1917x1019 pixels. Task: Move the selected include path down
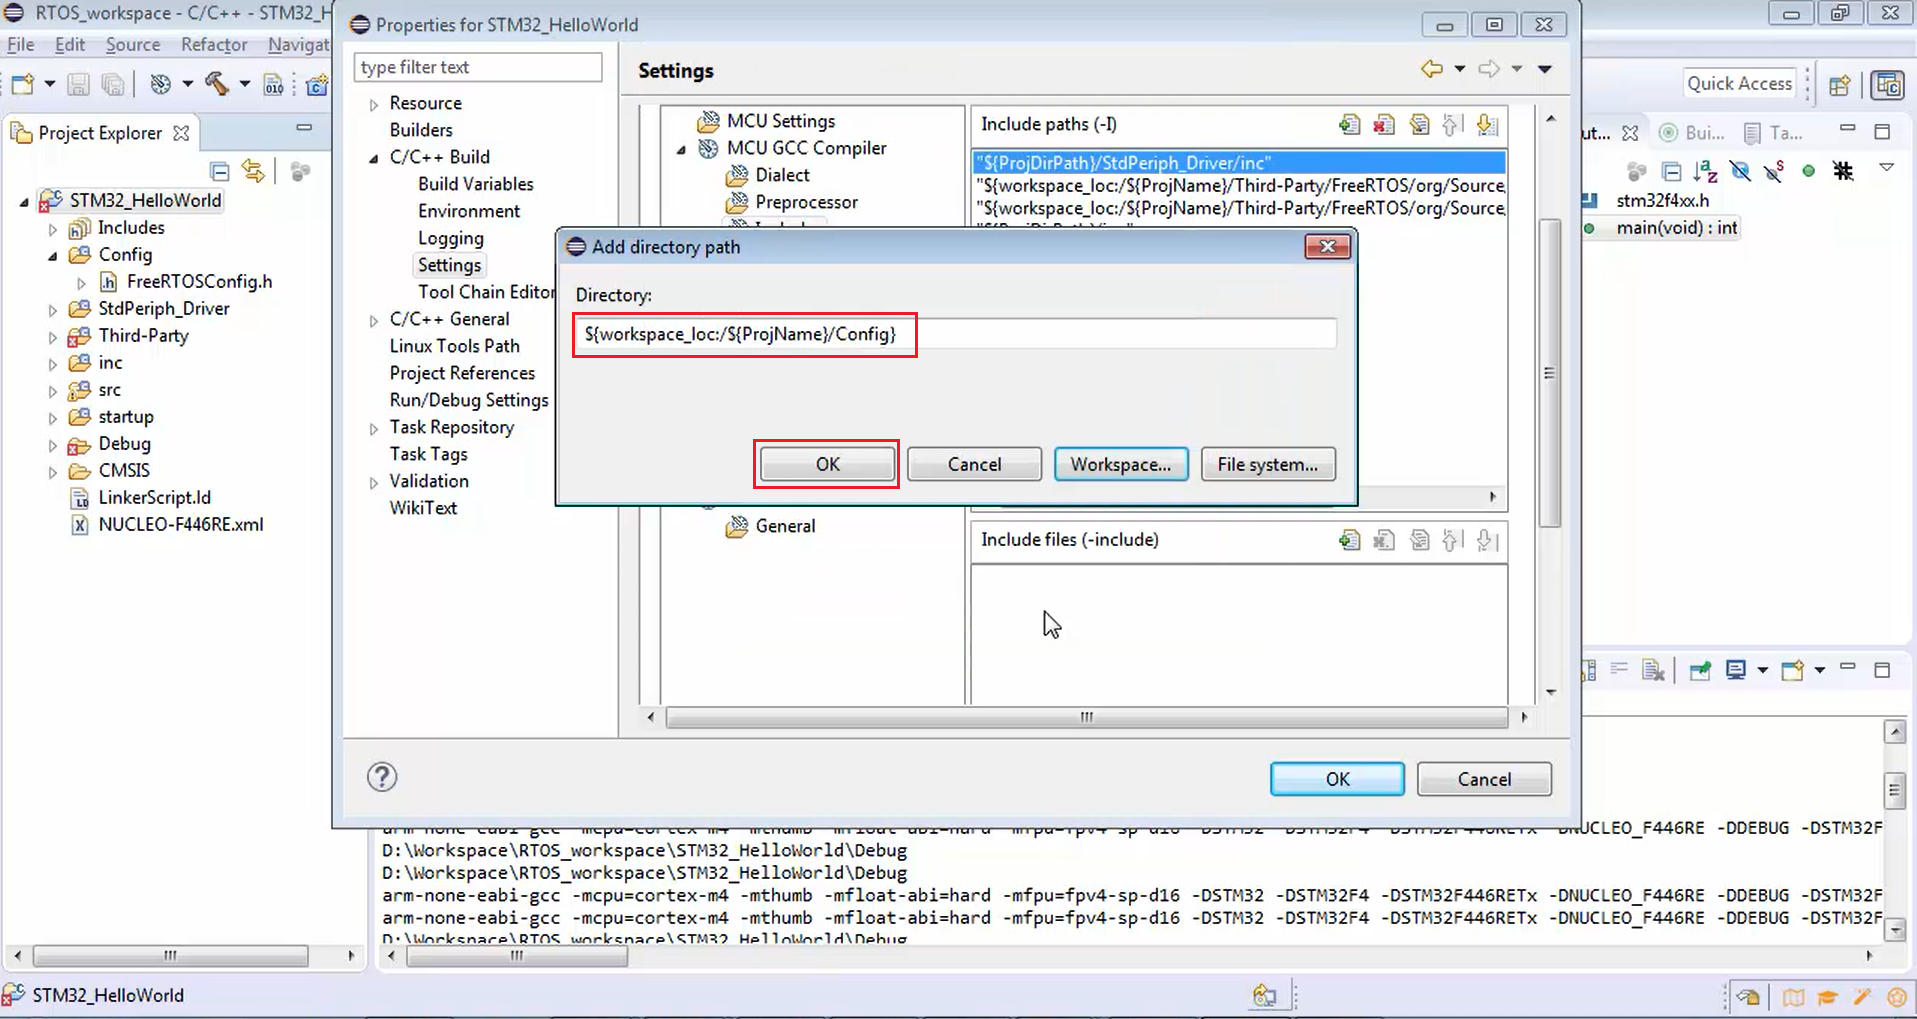[x=1487, y=125]
